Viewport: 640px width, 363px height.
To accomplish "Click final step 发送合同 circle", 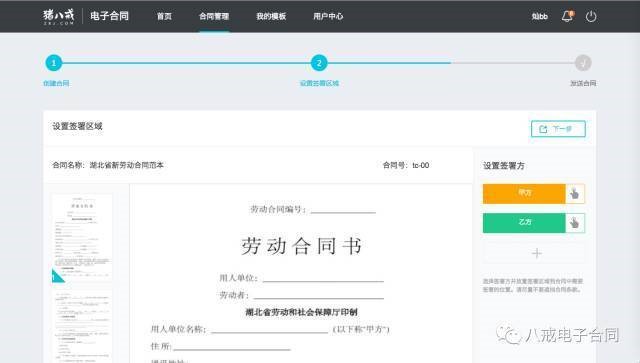I will click(583, 63).
